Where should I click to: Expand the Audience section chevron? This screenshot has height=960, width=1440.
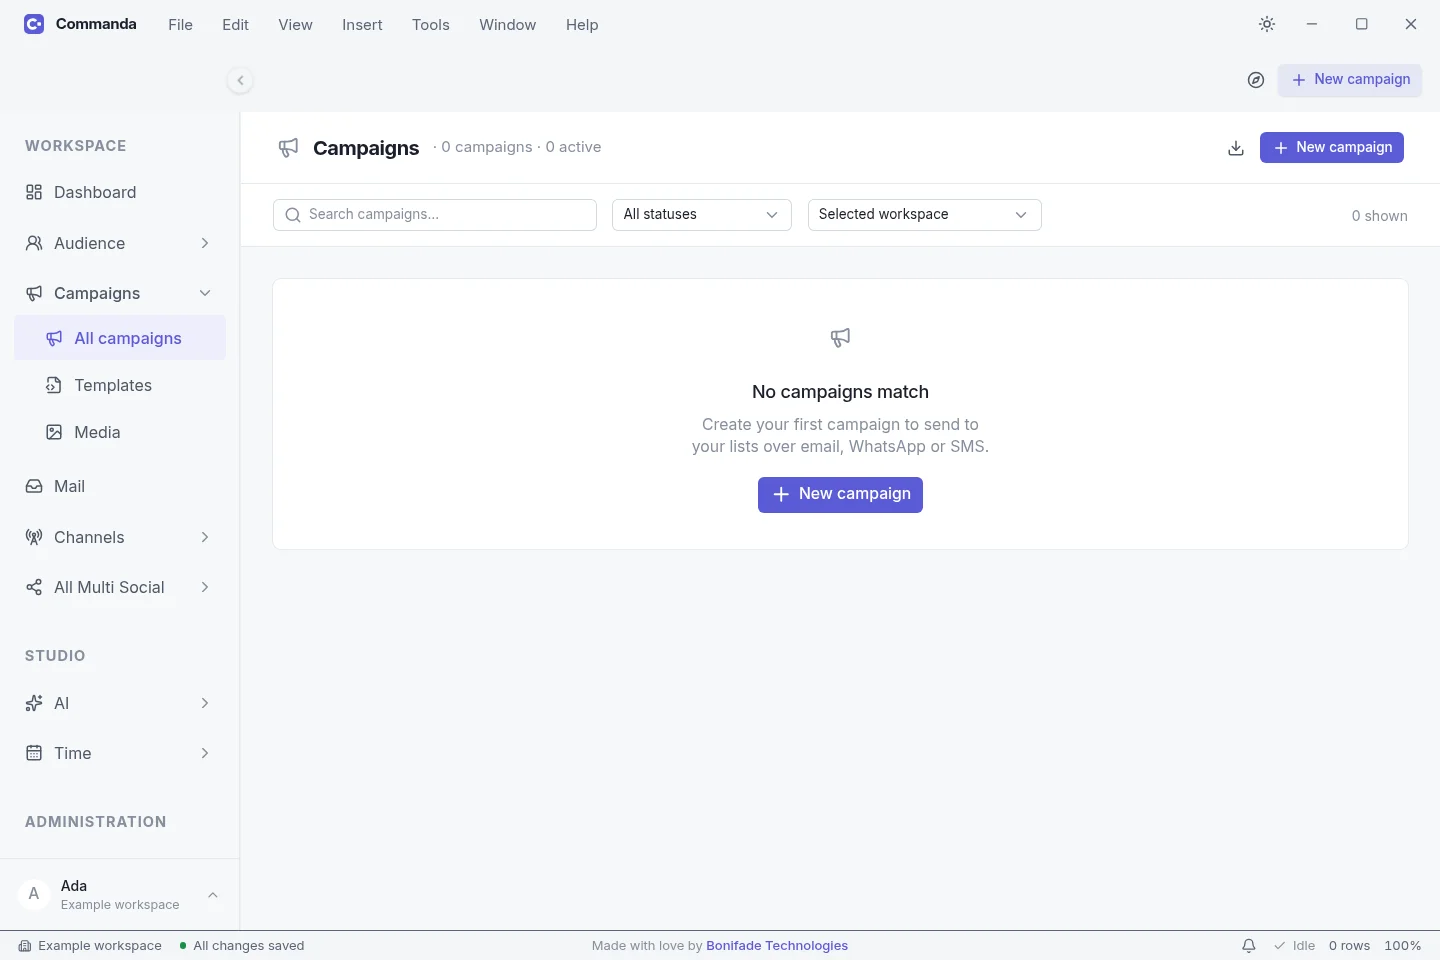pos(205,243)
